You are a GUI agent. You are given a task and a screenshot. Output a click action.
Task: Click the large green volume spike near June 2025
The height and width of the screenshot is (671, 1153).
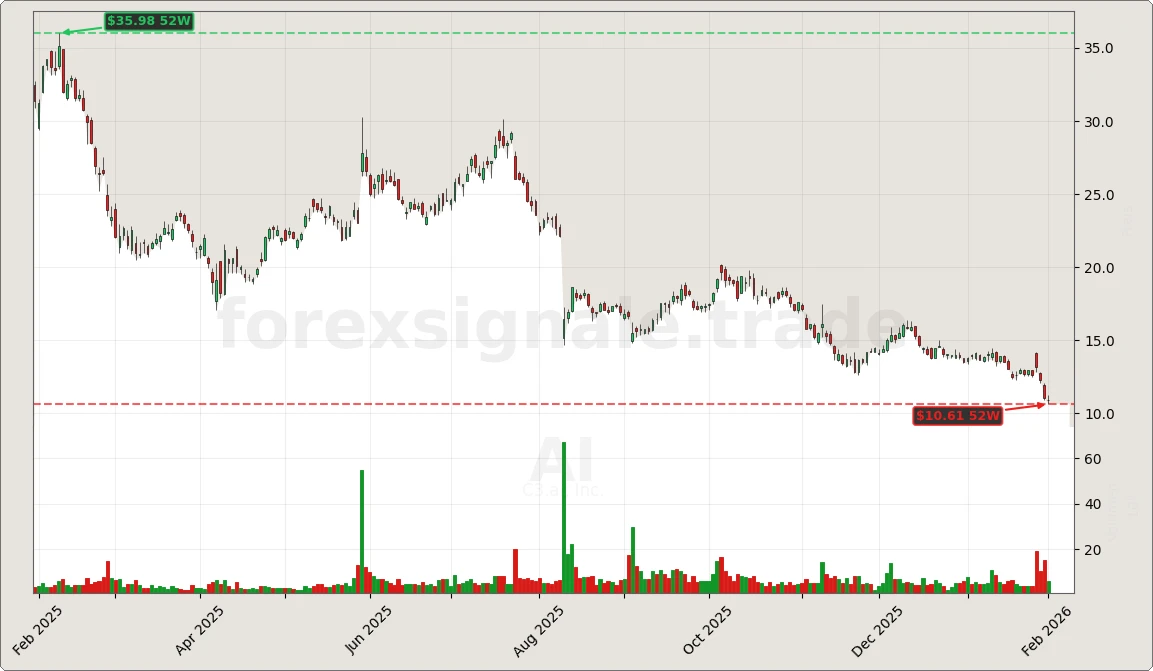[x=362, y=530]
